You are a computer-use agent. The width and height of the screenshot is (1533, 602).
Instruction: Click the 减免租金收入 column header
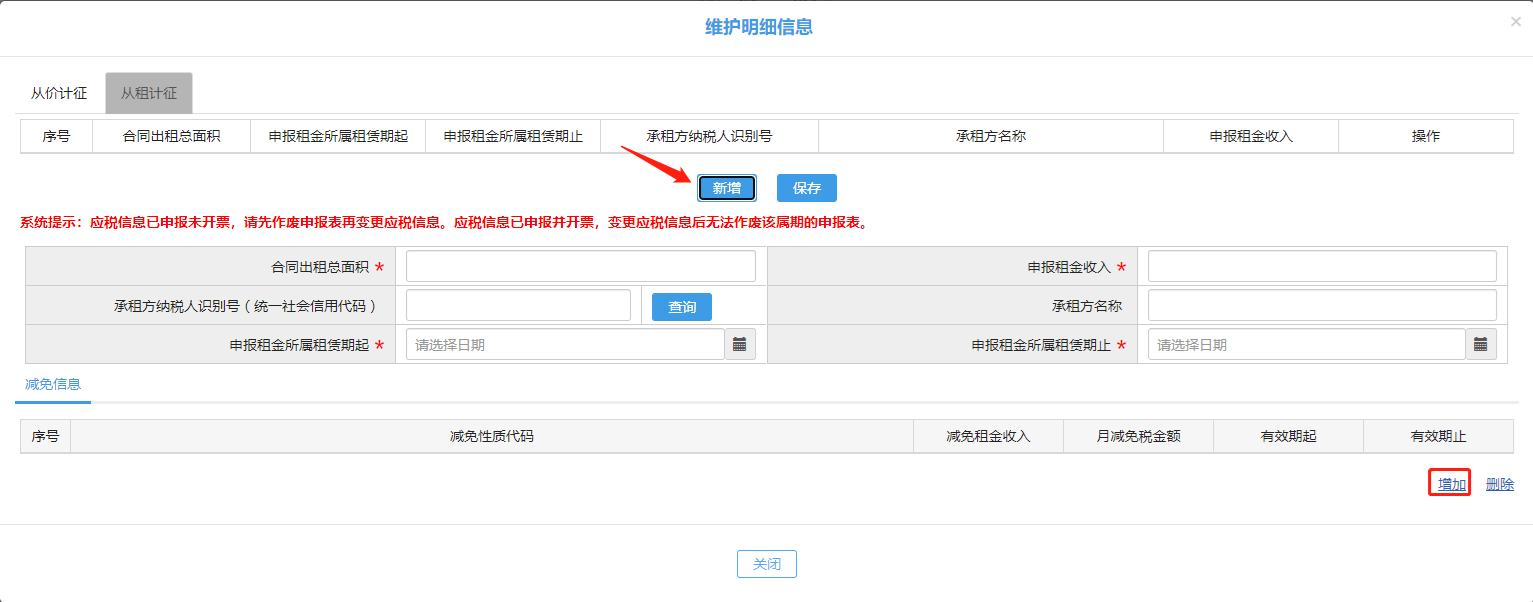pyautogui.click(x=989, y=437)
